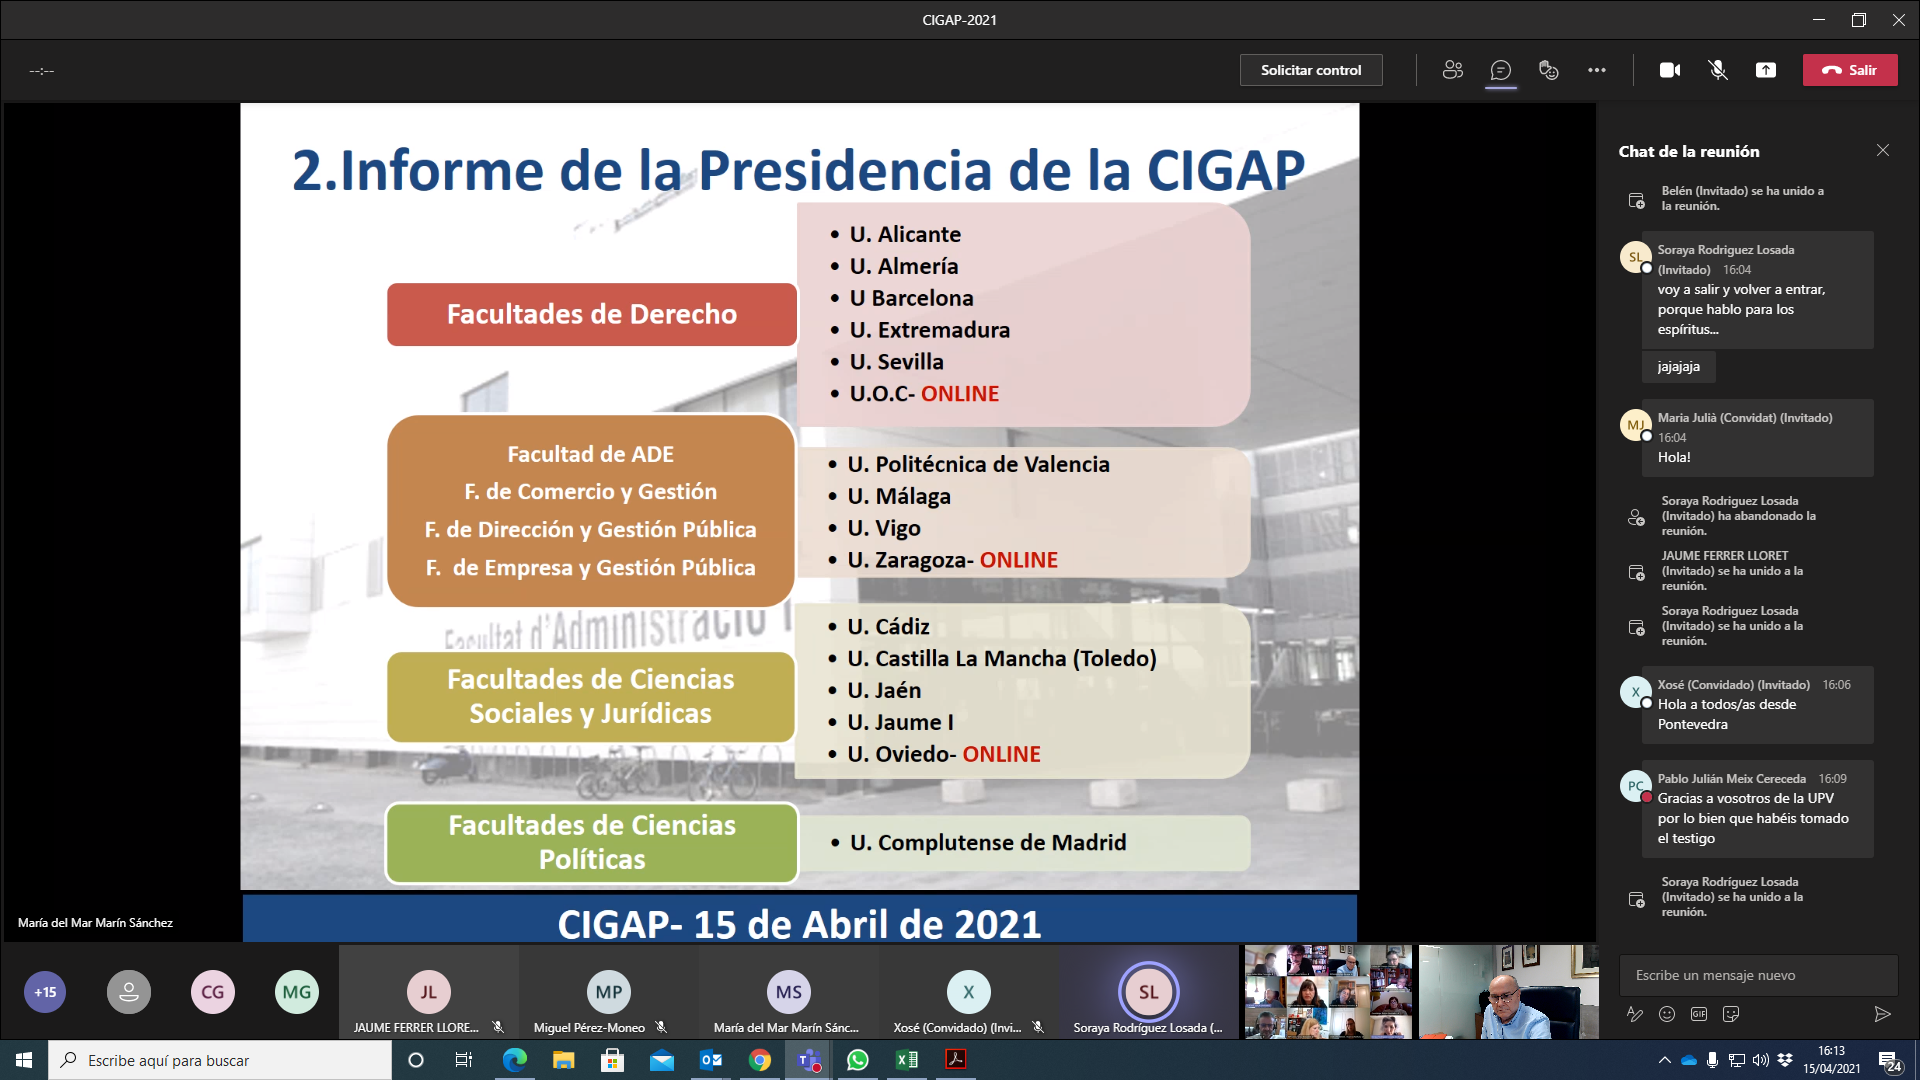Screen dimensions: 1920x1080
Task: Leave the meeting with Salir
Action: [1850, 70]
